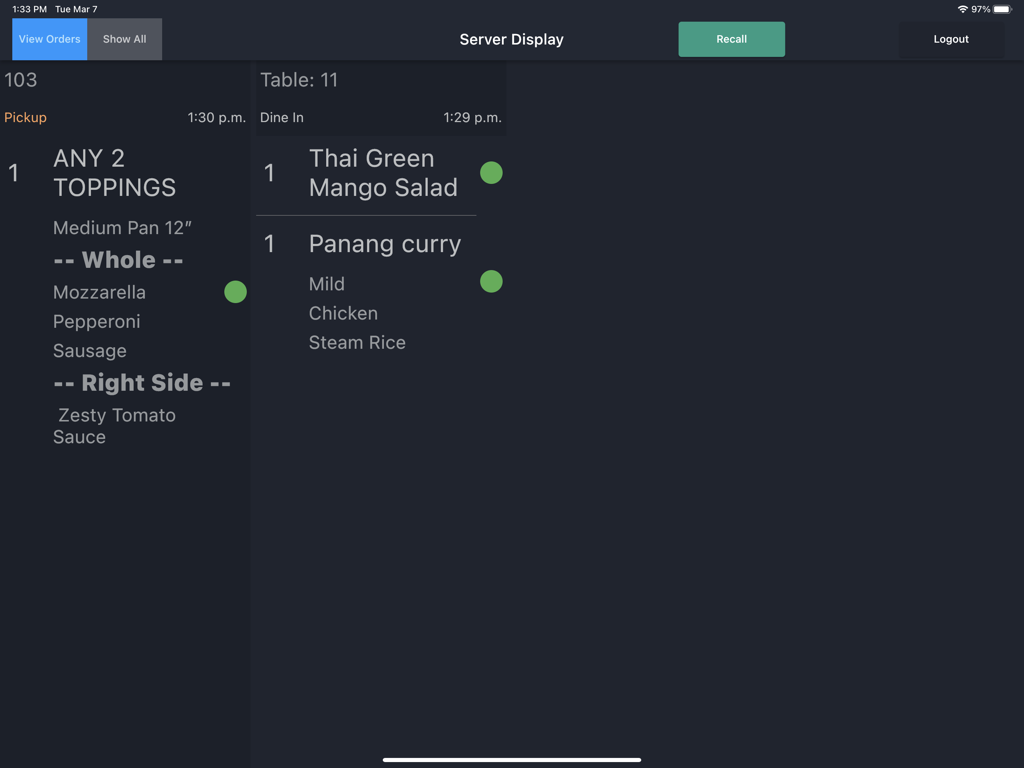Click green dot next to Panang curry
The height and width of the screenshot is (768, 1024).
click(491, 282)
